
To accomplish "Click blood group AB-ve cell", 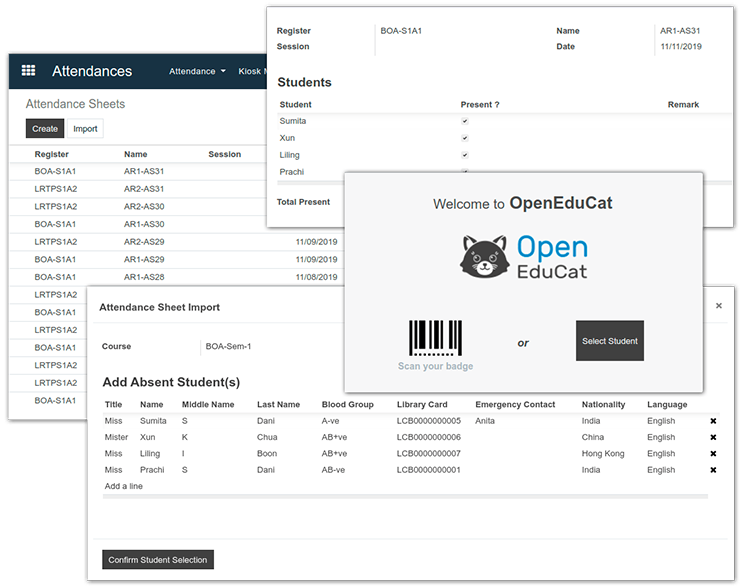I will coord(333,470).
